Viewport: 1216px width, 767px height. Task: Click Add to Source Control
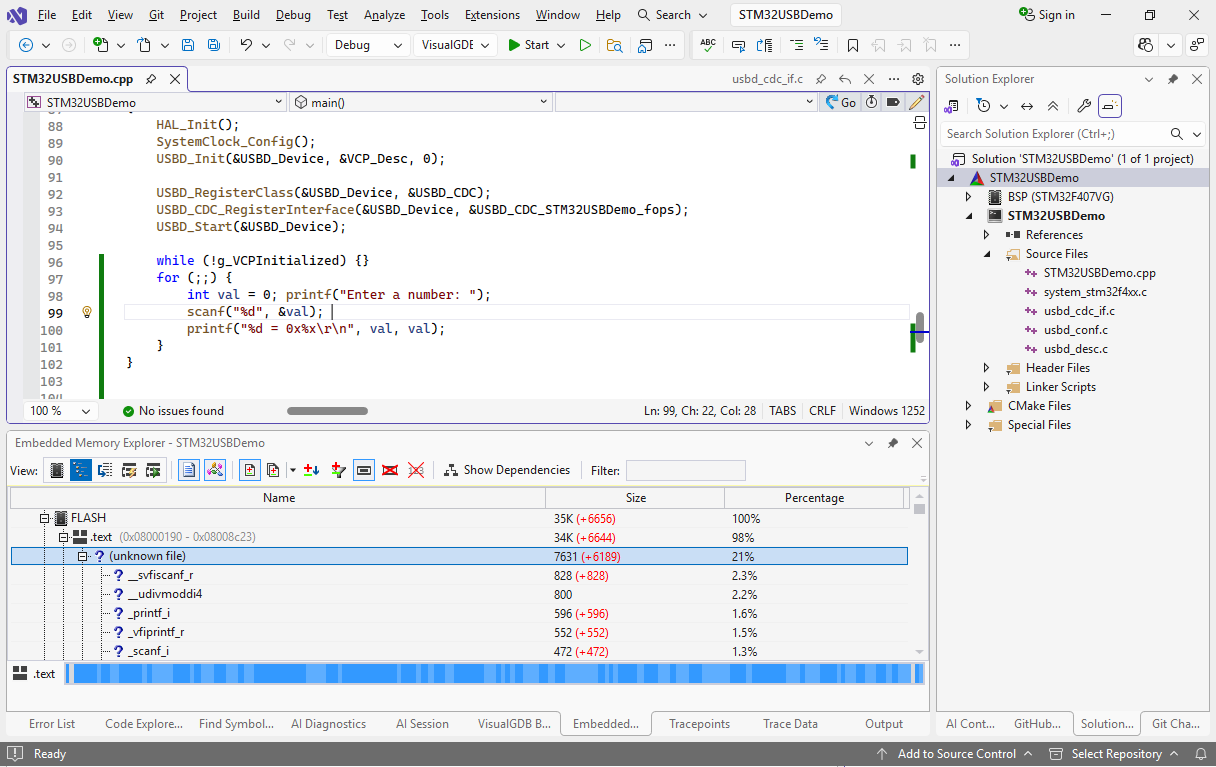click(x=956, y=754)
